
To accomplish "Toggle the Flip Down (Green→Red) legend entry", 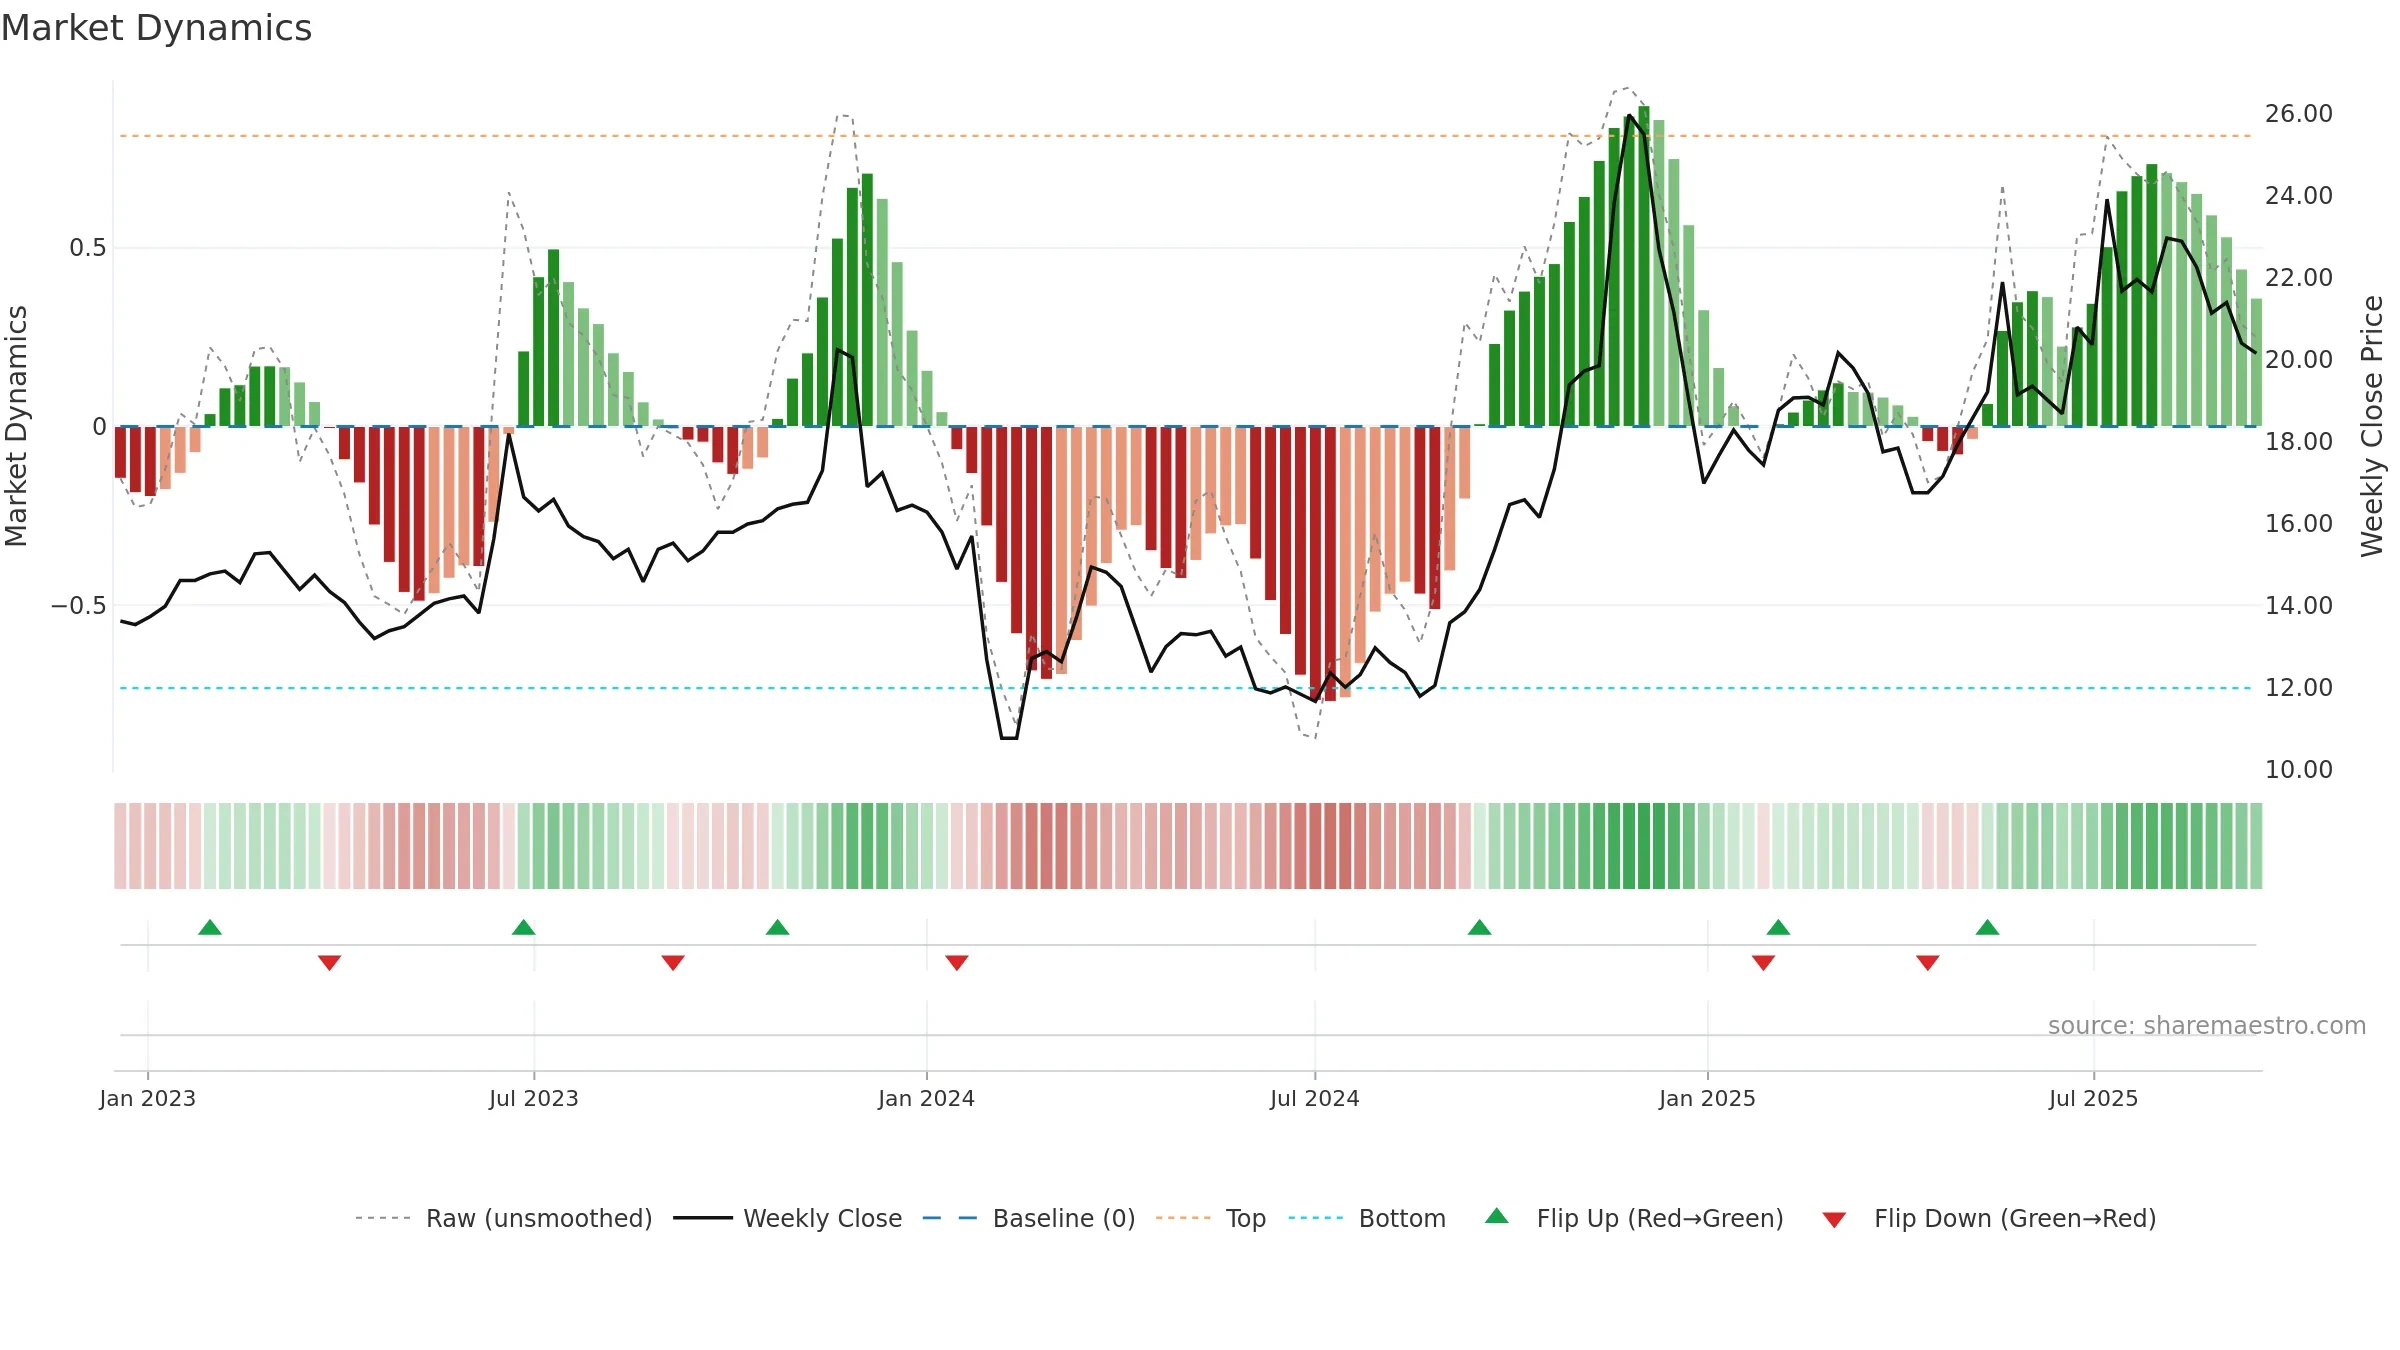I will (1989, 1218).
